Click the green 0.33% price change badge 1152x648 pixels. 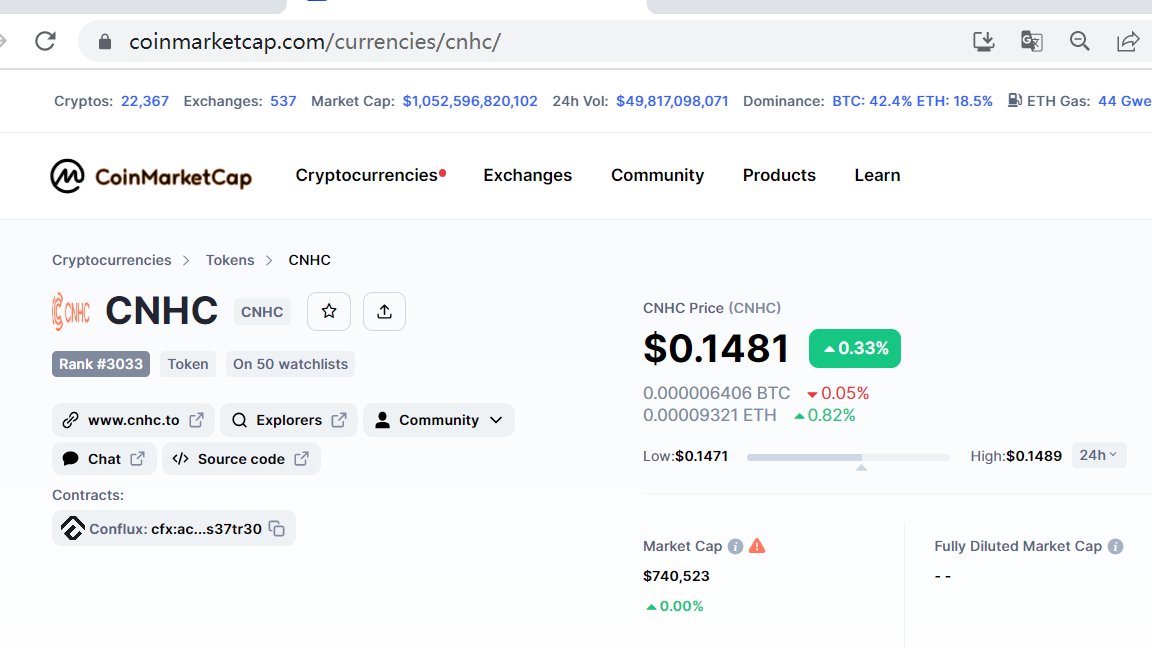[x=854, y=348]
